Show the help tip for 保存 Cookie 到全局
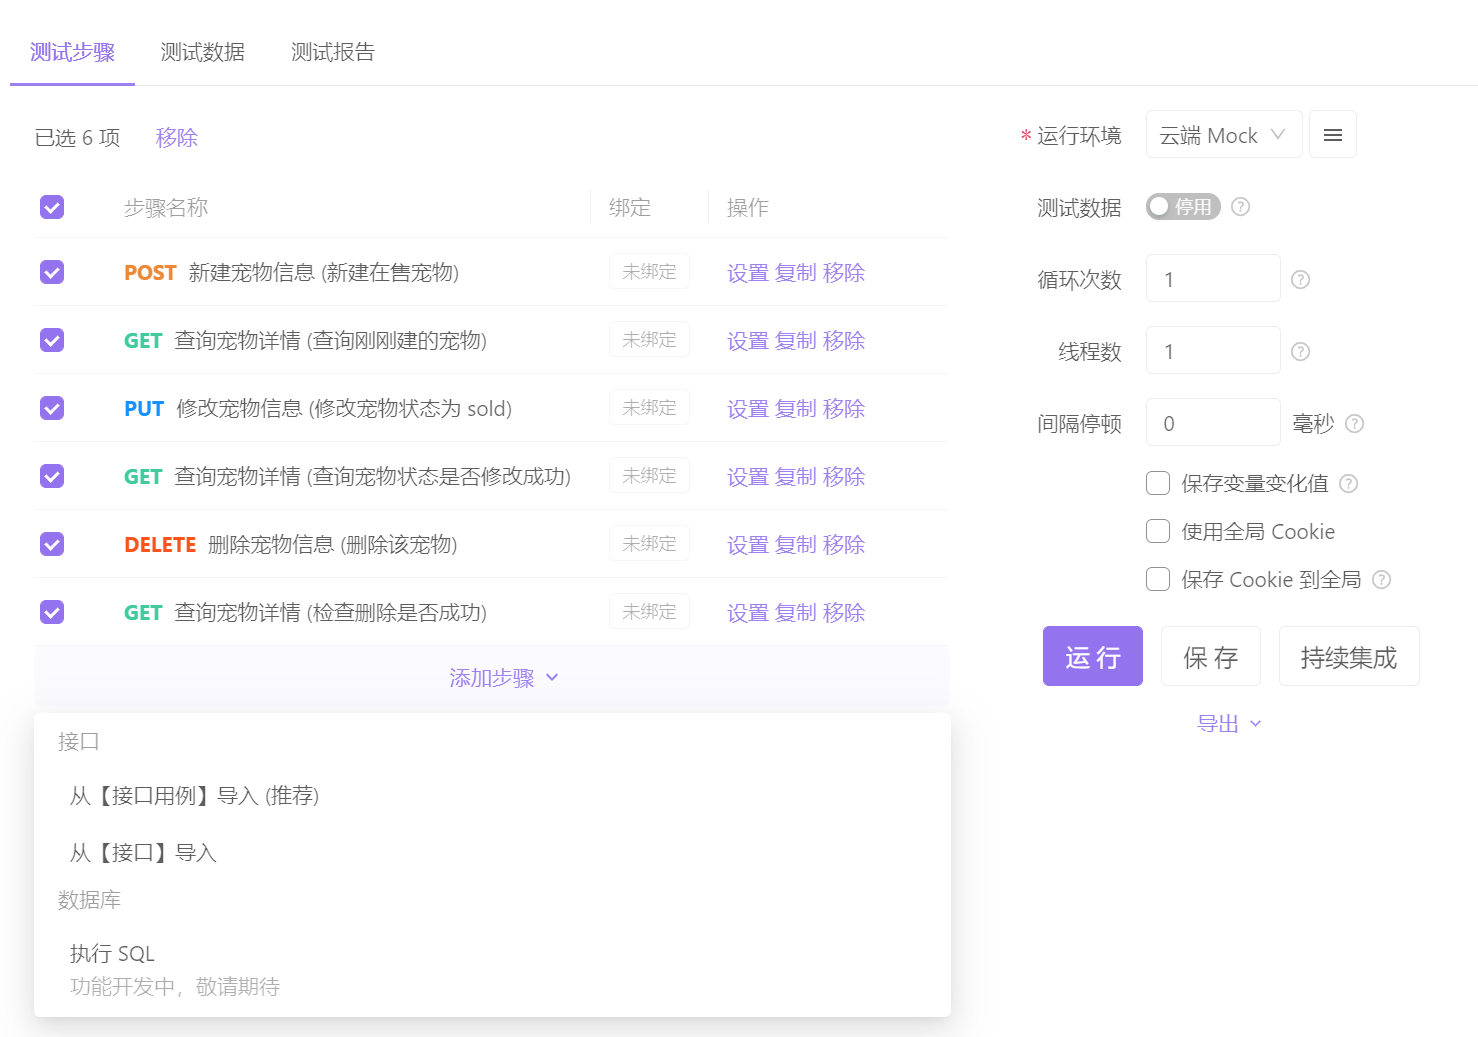This screenshot has height=1037, width=1478. pyautogui.click(x=1381, y=580)
